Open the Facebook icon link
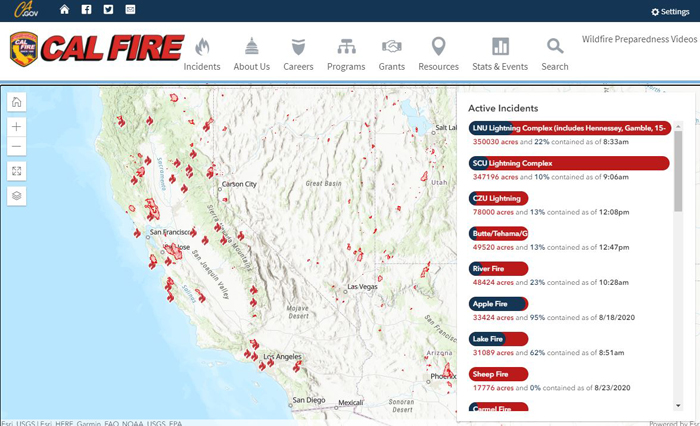Viewport: 700px width, 426px height. [x=86, y=9]
